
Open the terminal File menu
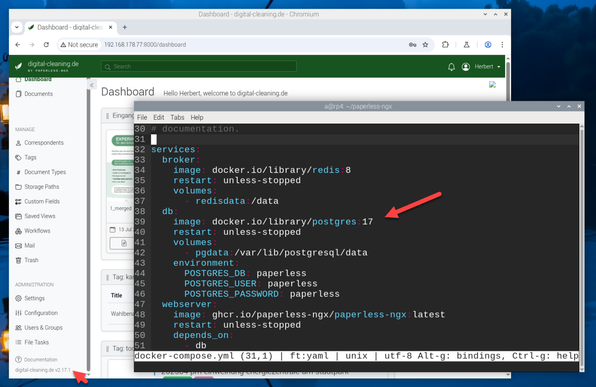tap(142, 117)
